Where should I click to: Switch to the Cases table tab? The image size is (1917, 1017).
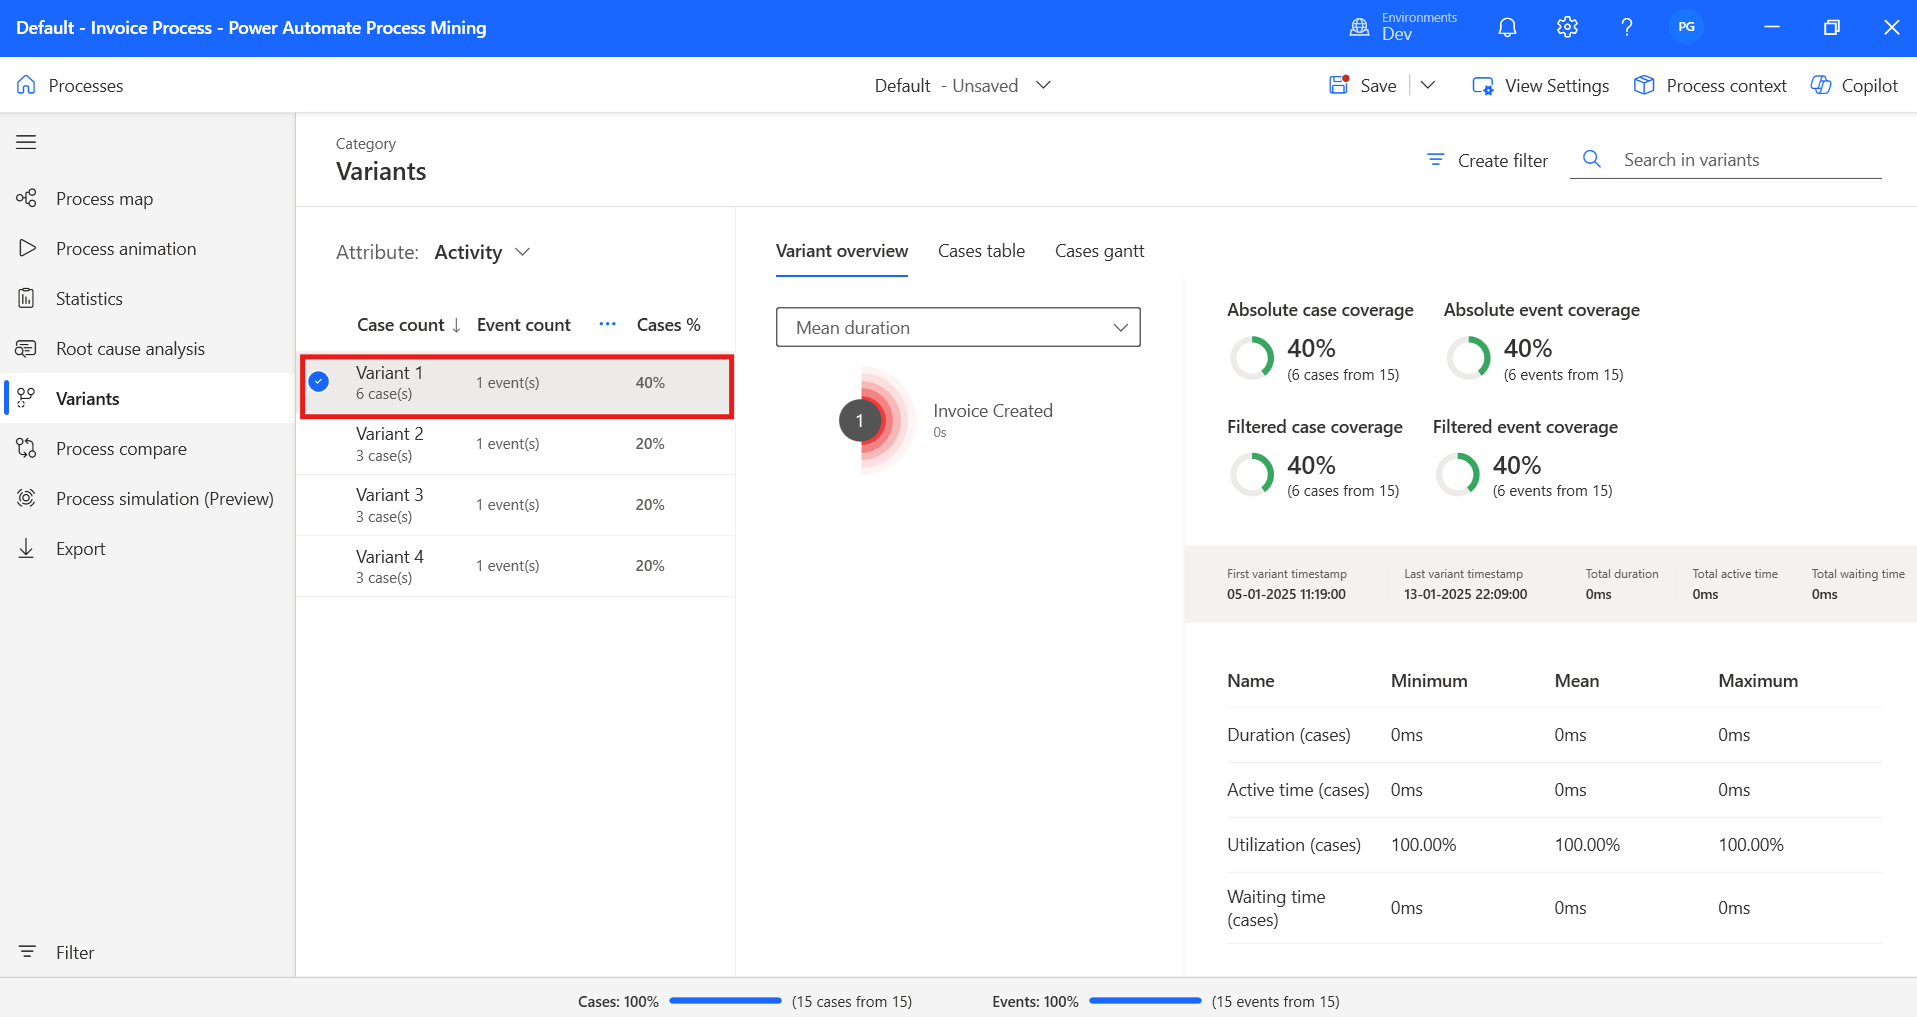click(x=981, y=251)
